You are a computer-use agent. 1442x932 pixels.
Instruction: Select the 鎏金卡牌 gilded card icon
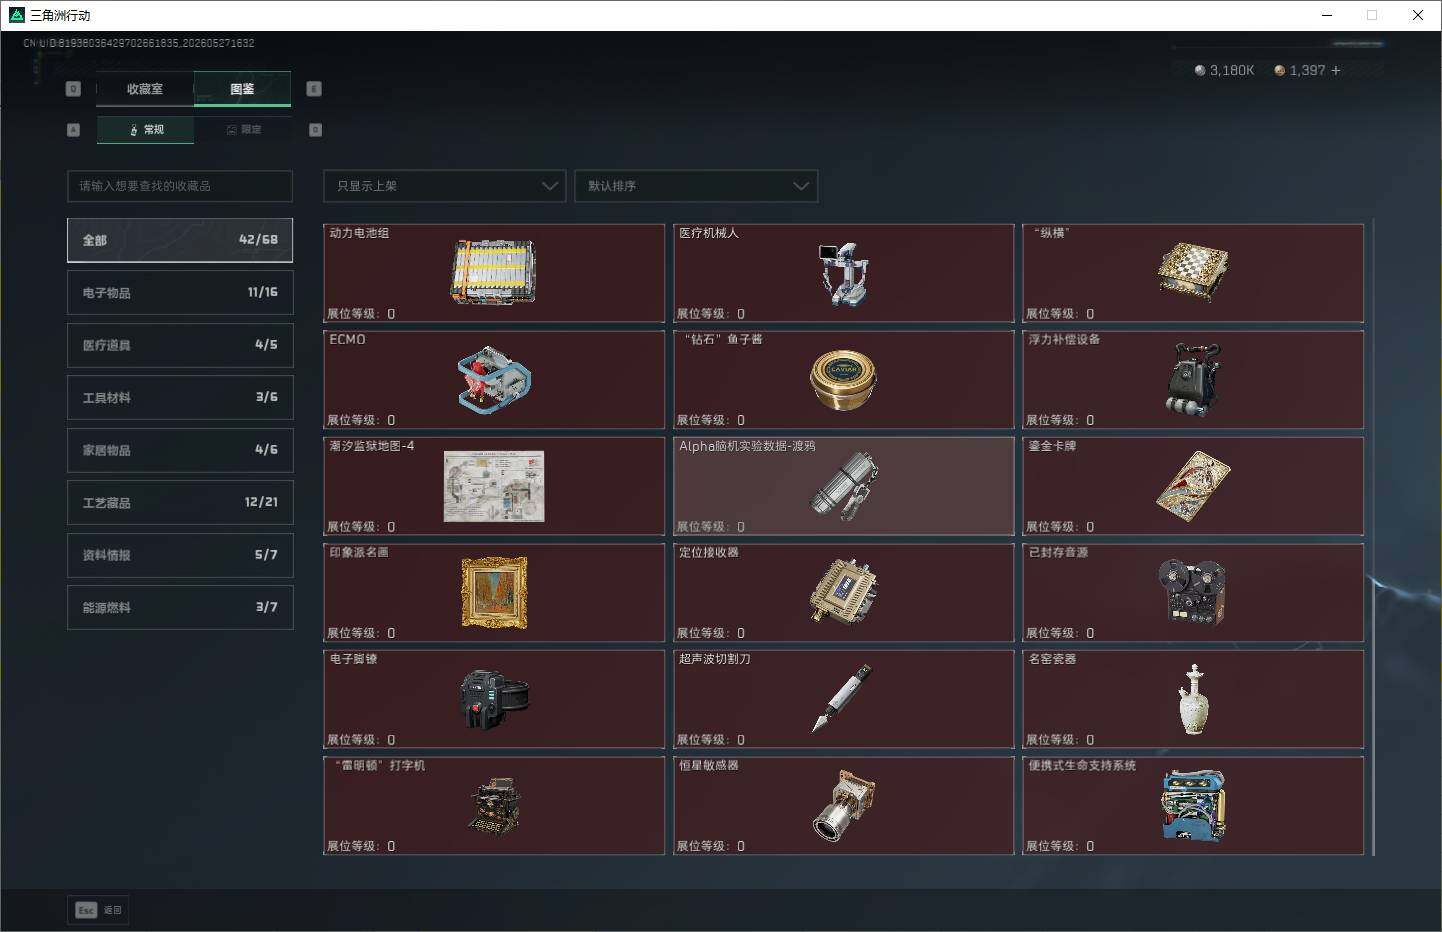pos(1192,486)
